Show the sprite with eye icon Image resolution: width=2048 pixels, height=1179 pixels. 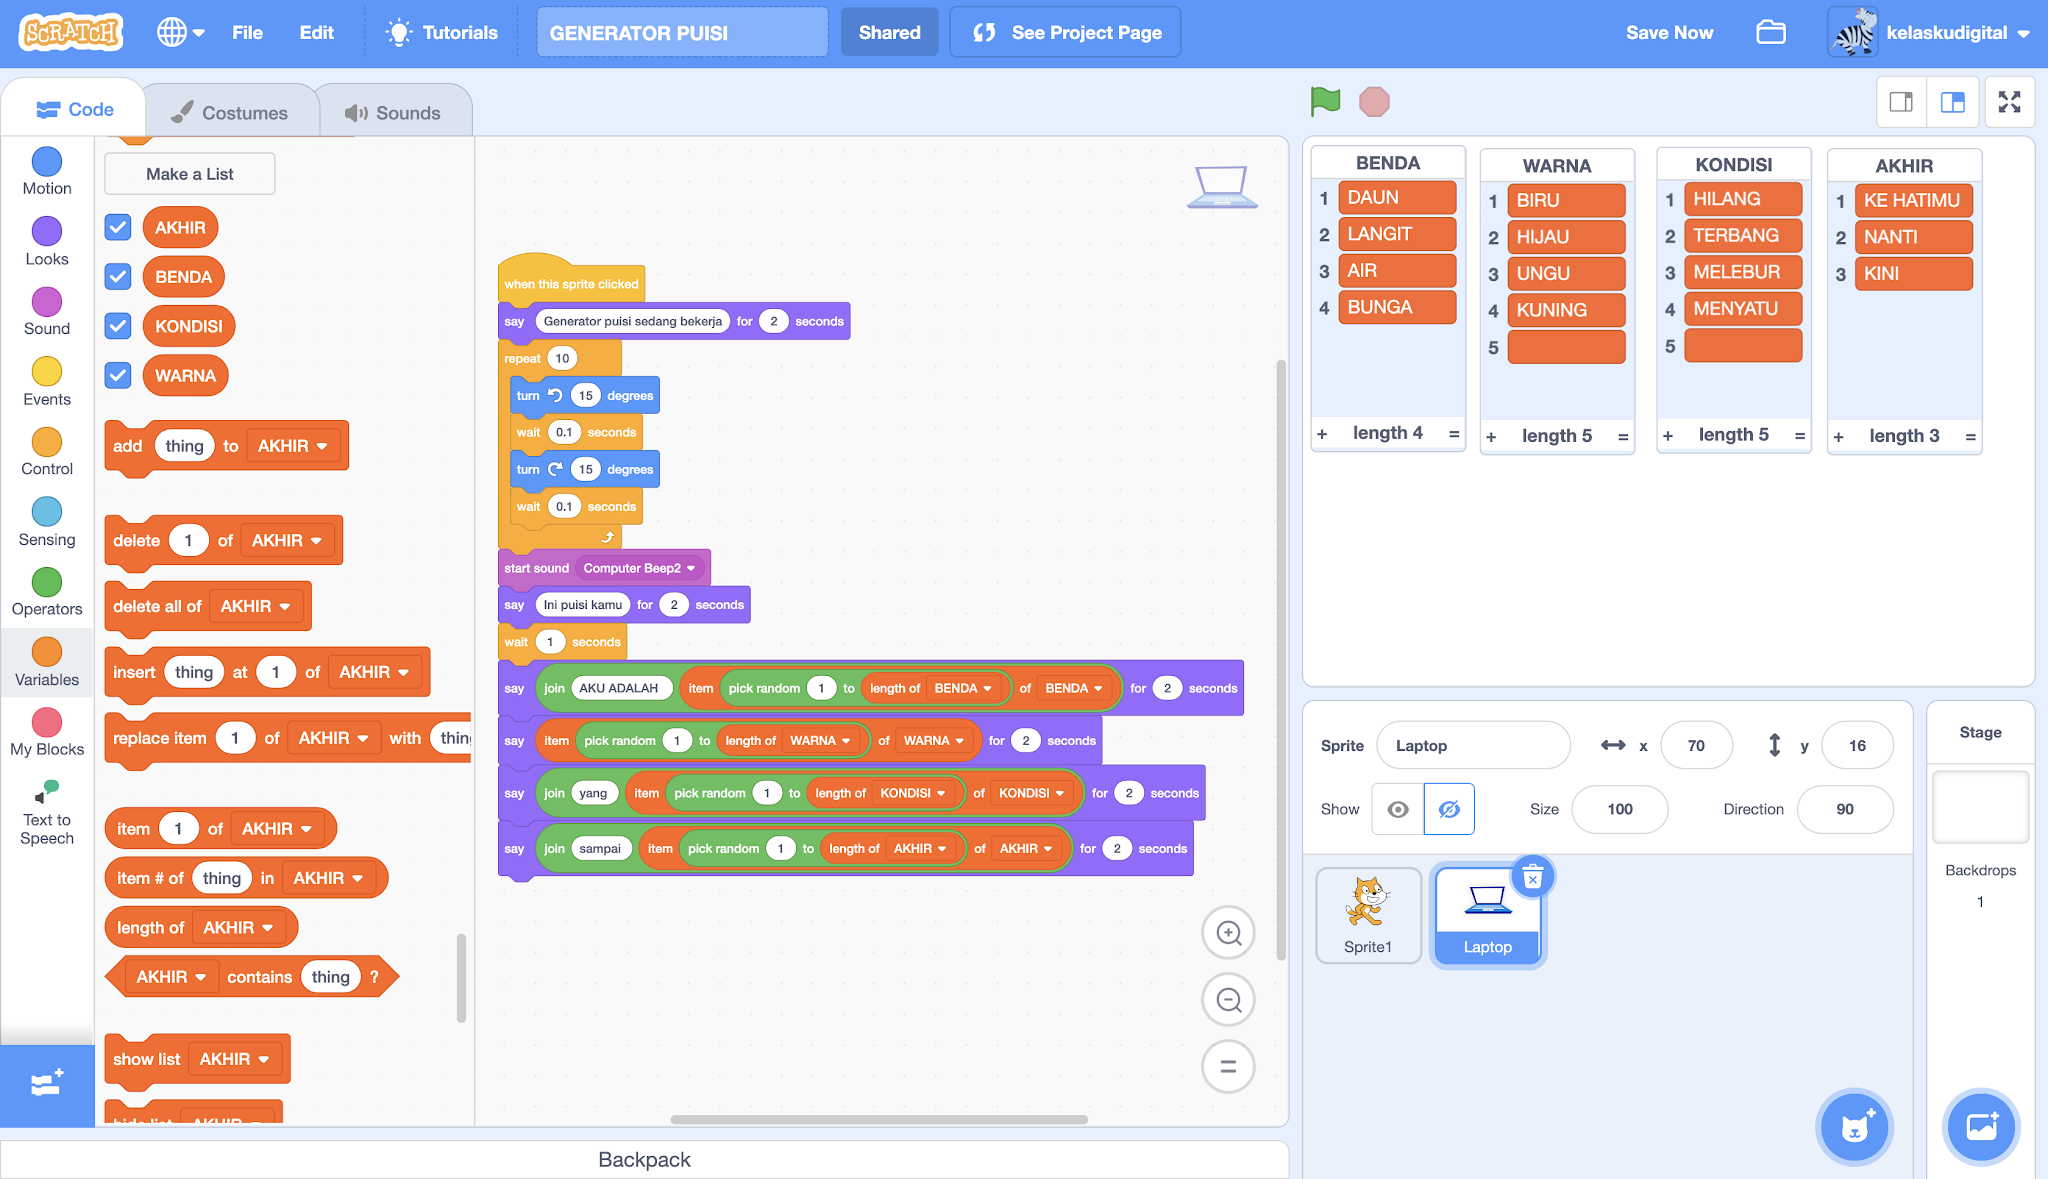[x=1398, y=809]
